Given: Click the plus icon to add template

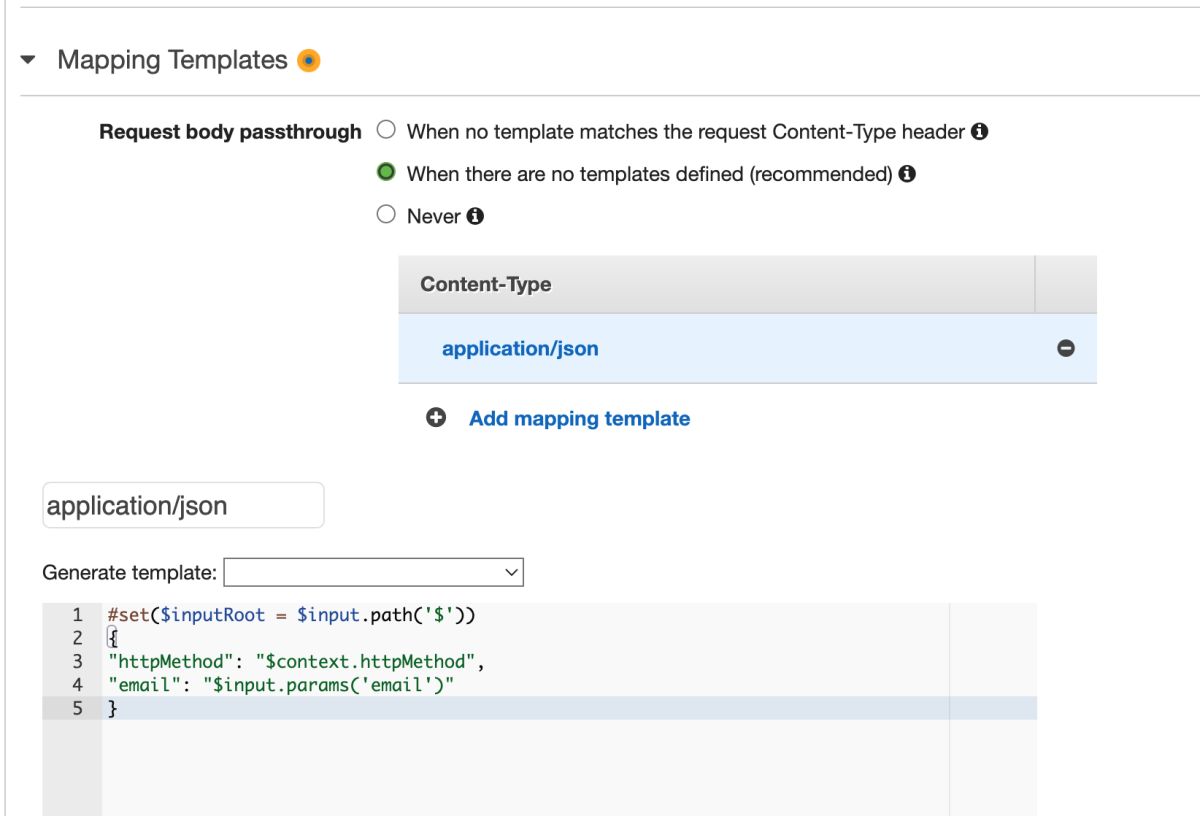Looking at the screenshot, I should 436,419.
